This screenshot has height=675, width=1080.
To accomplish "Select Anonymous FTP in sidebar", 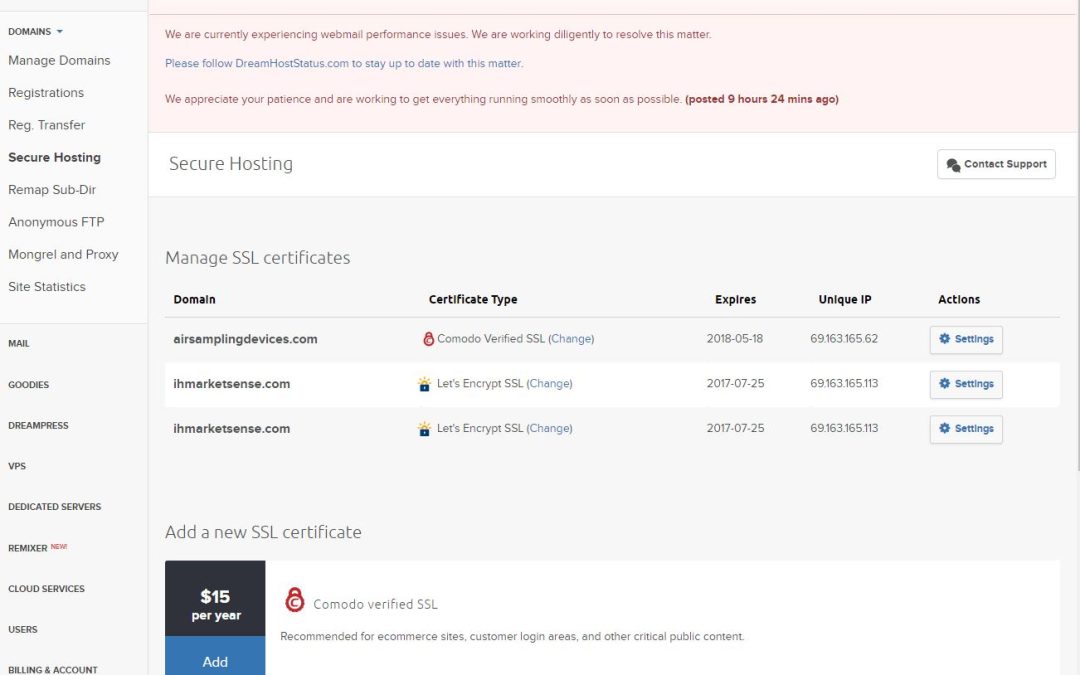I will pos(56,222).
